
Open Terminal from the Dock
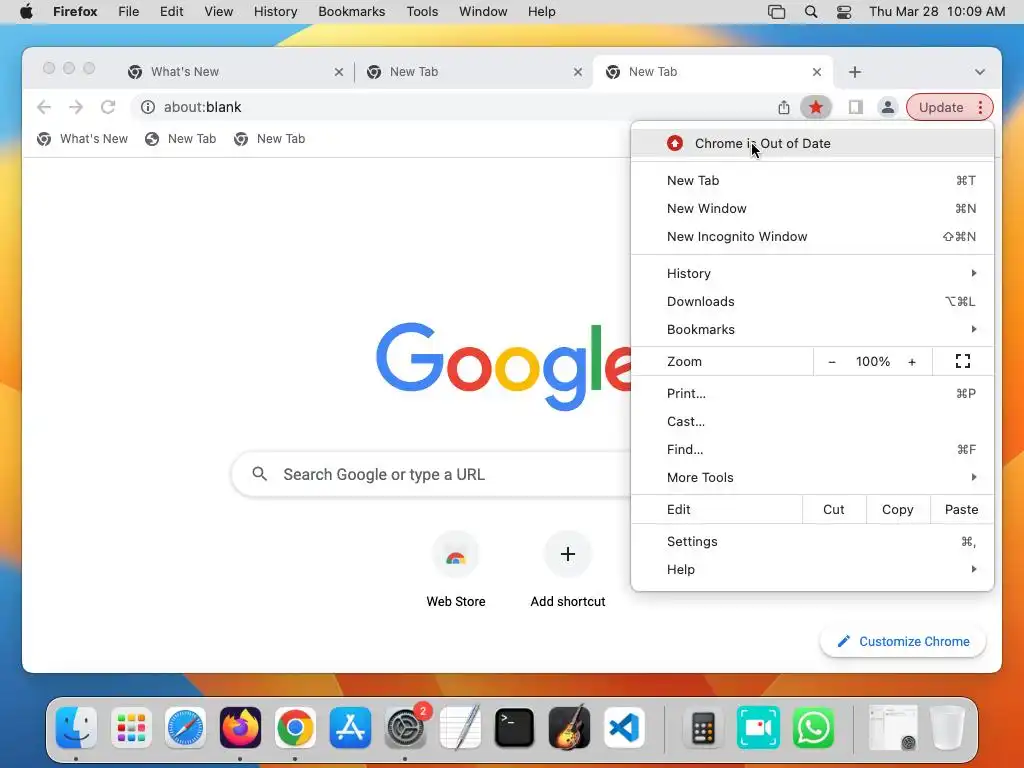click(514, 728)
